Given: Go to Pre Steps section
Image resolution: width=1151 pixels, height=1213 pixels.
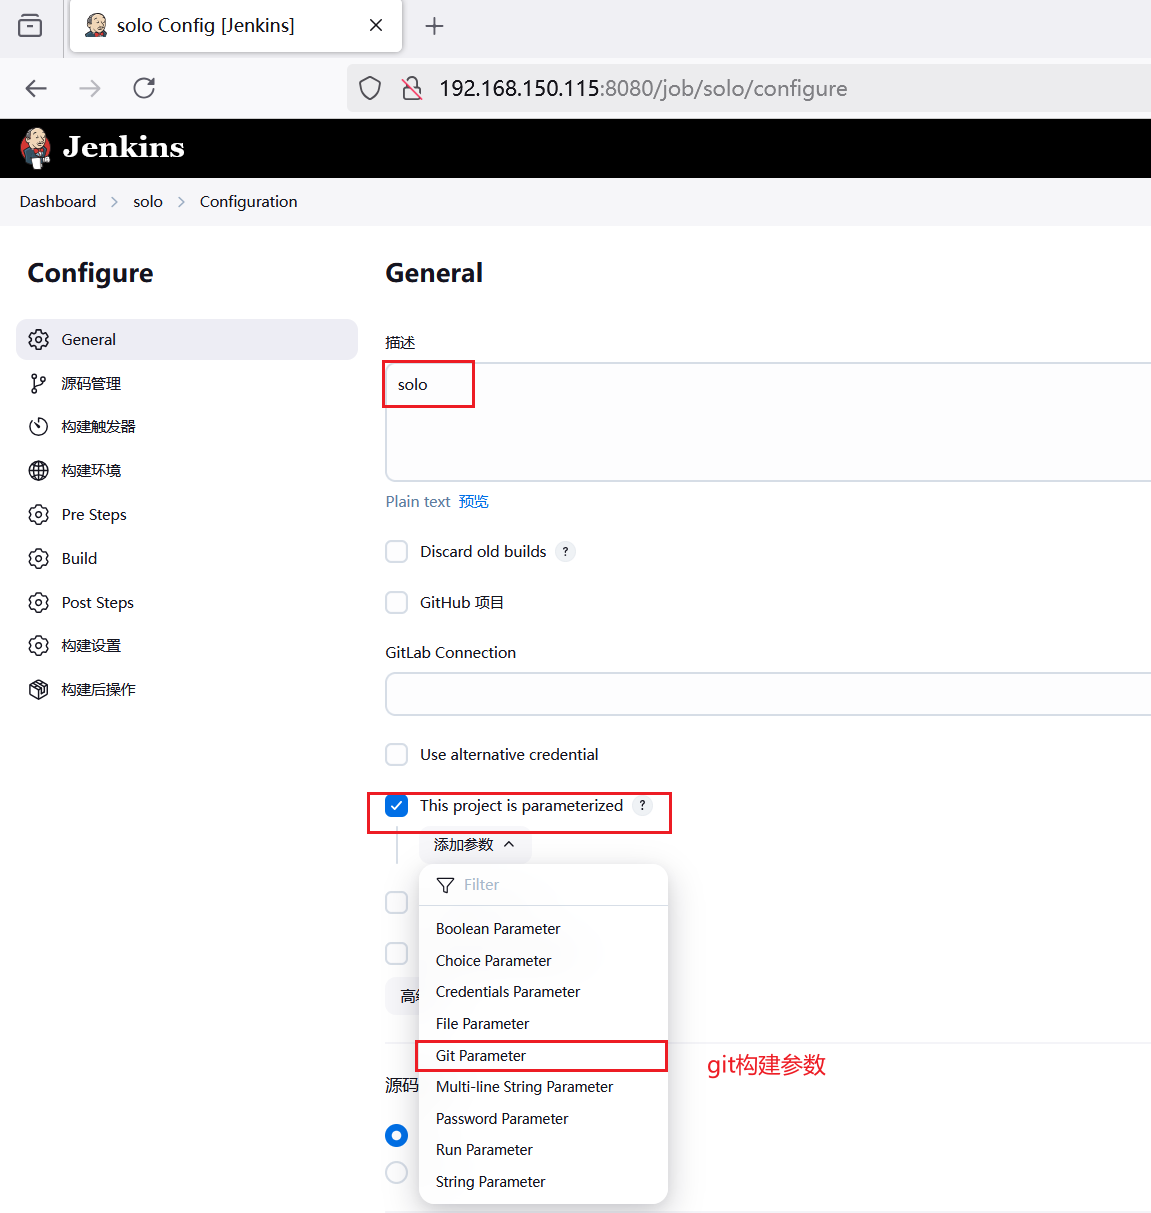Looking at the screenshot, I should [x=187, y=514].
